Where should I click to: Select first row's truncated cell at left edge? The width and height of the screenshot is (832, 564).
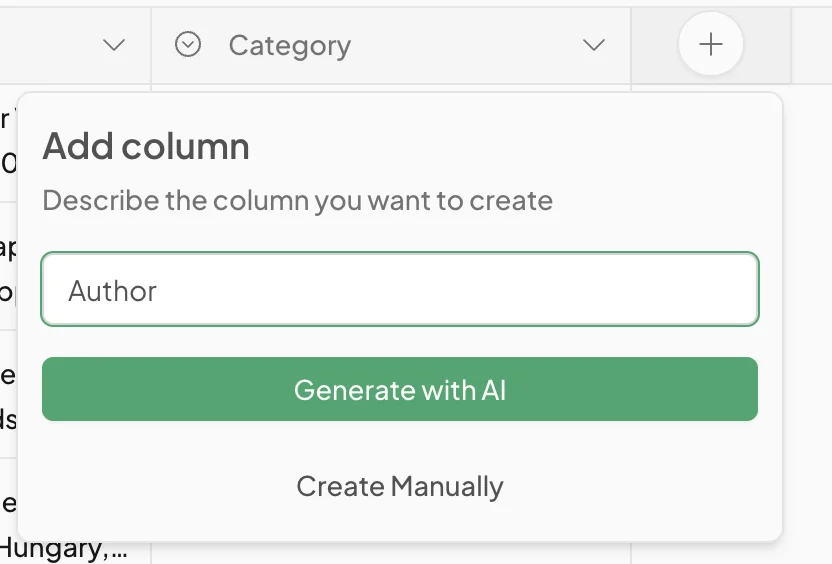pyautogui.click(x=8, y=140)
